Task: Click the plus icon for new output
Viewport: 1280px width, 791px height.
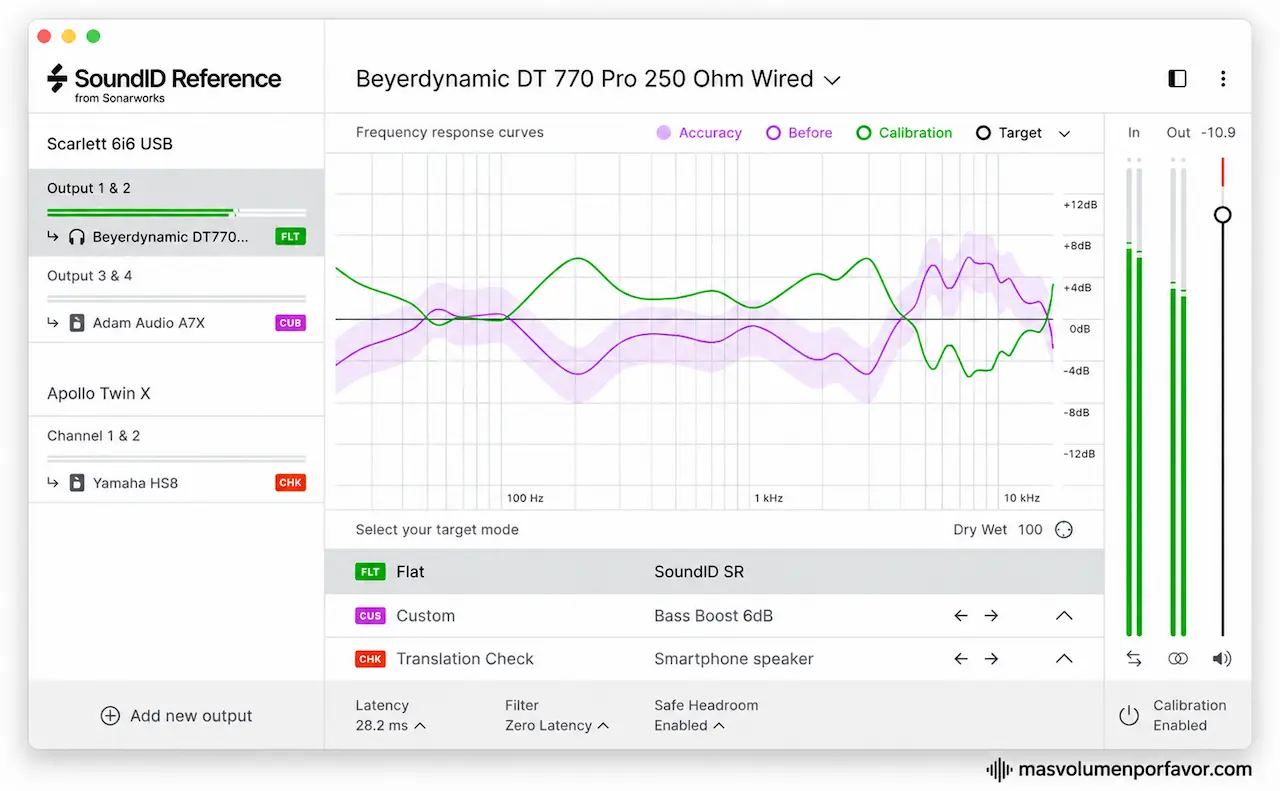Action: pos(110,716)
